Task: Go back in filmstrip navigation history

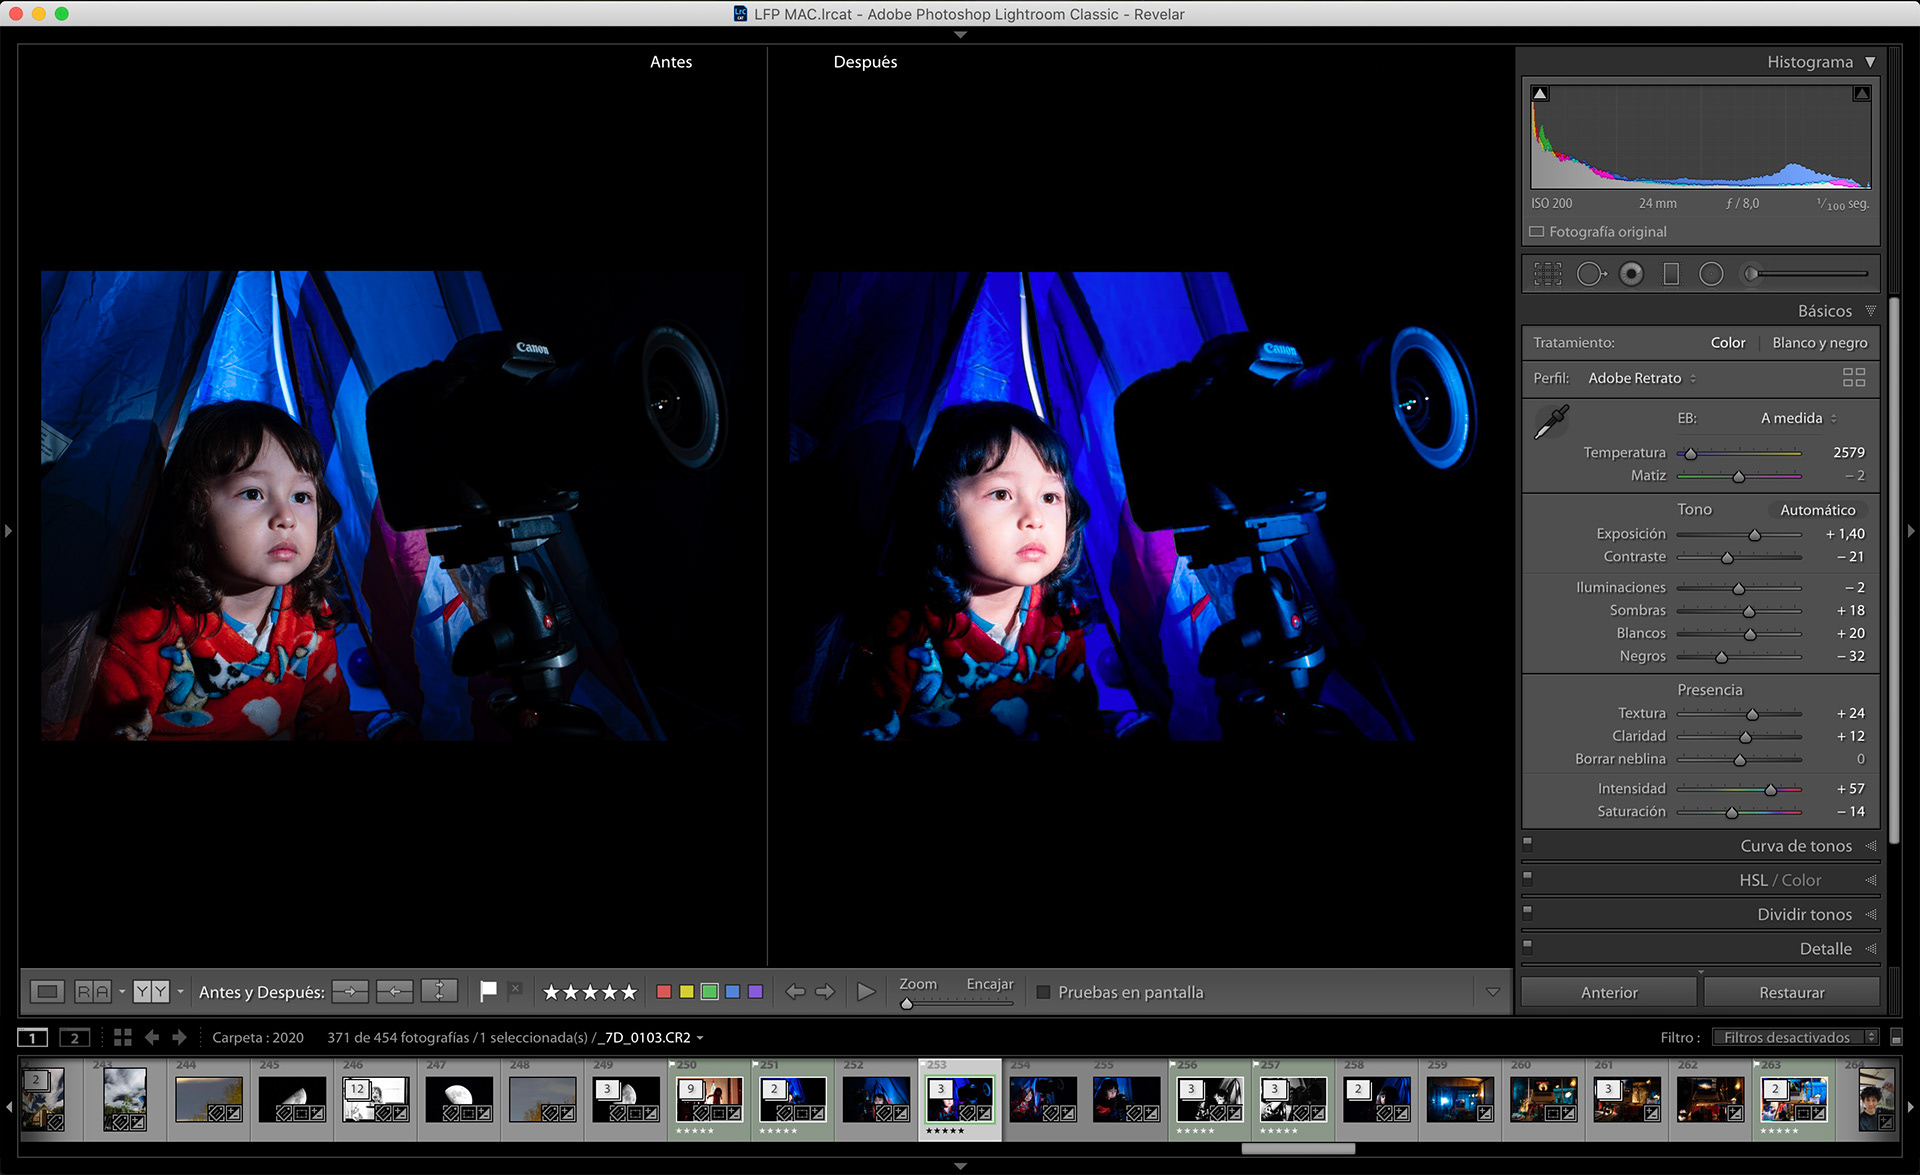Action: [152, 1037]
